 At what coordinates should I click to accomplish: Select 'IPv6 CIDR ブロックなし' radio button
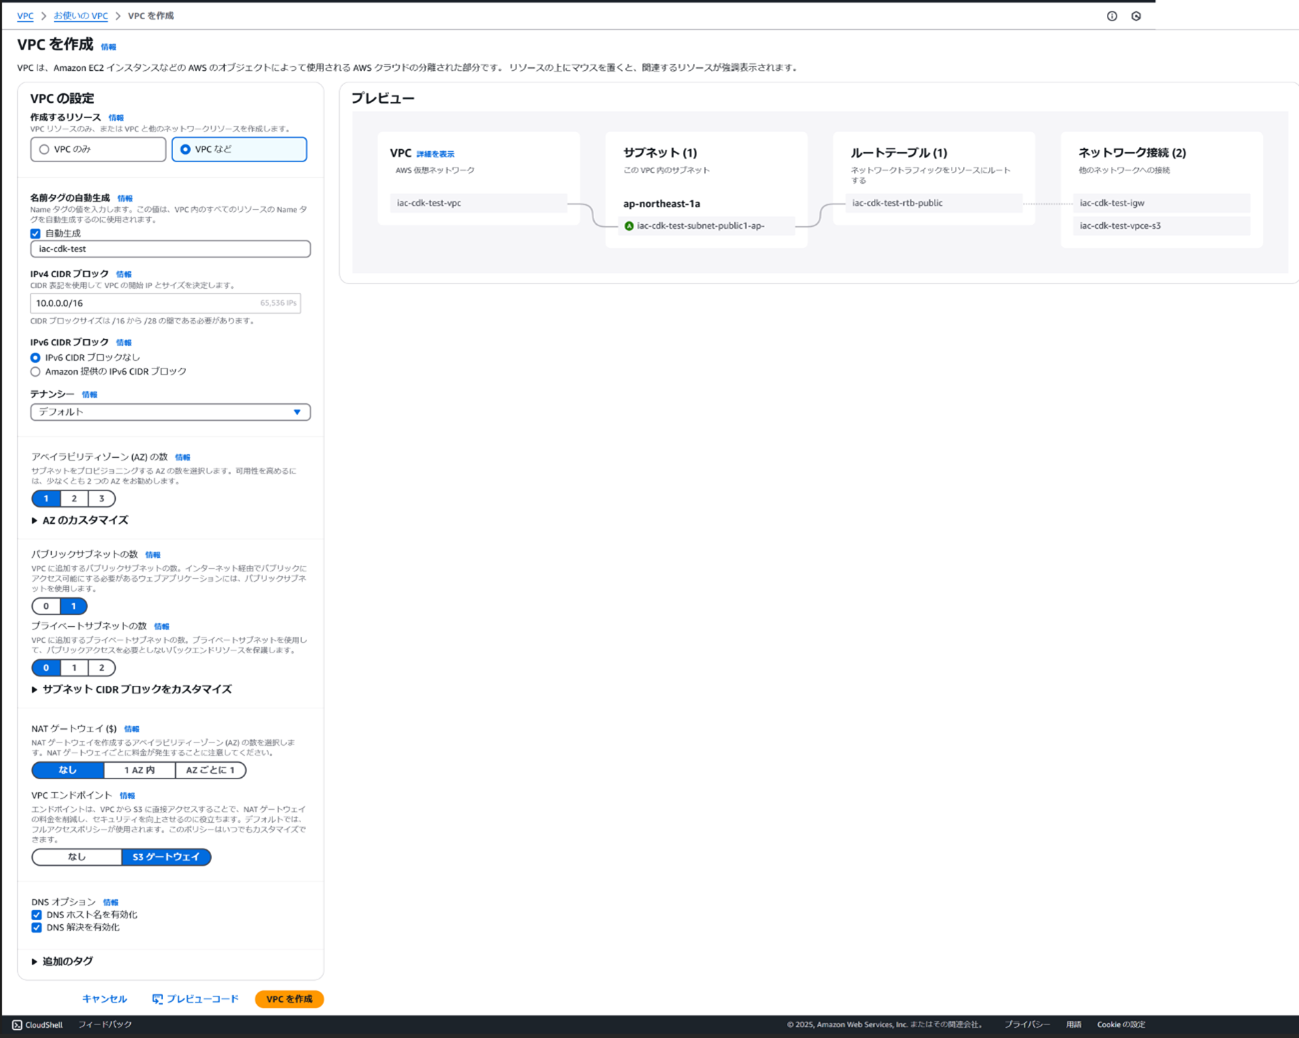[x=36, y=357]
